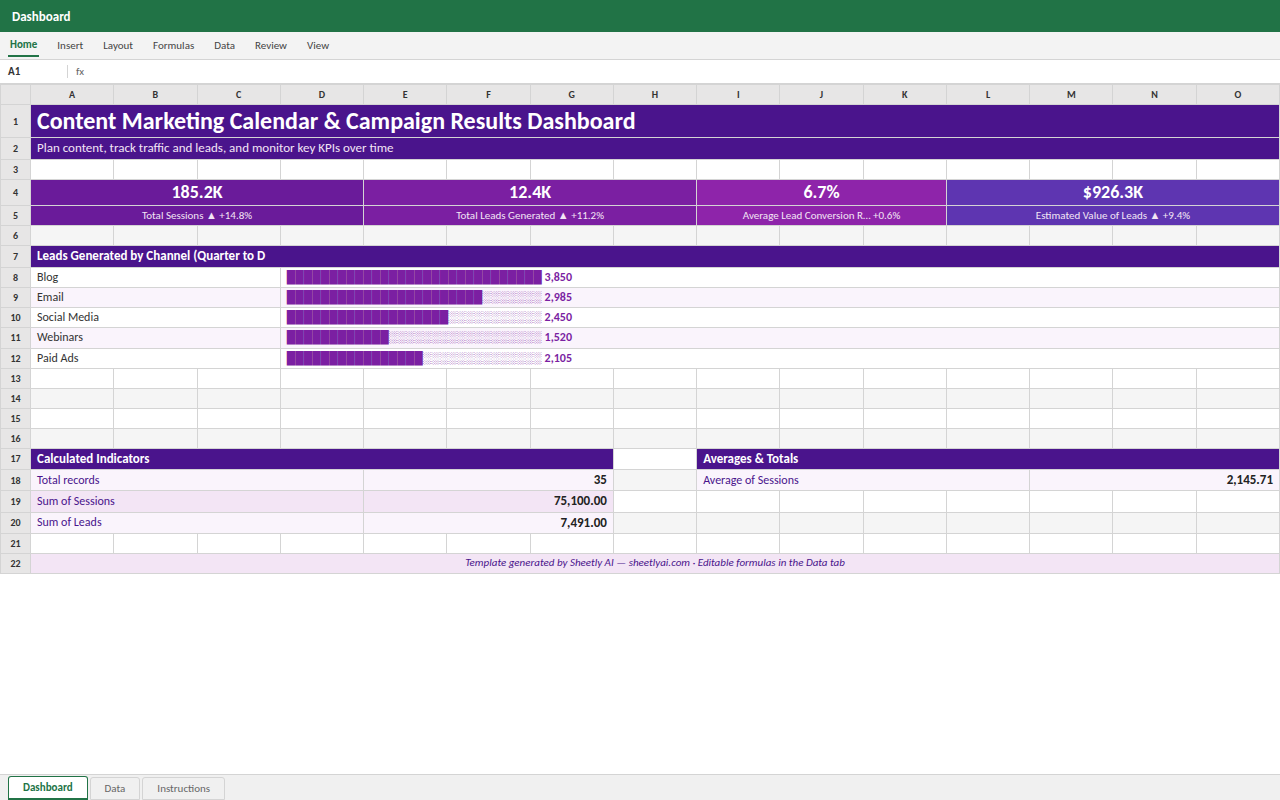Select the Averages & Totals header
1280x800 pixels.
tap(988, 459)
